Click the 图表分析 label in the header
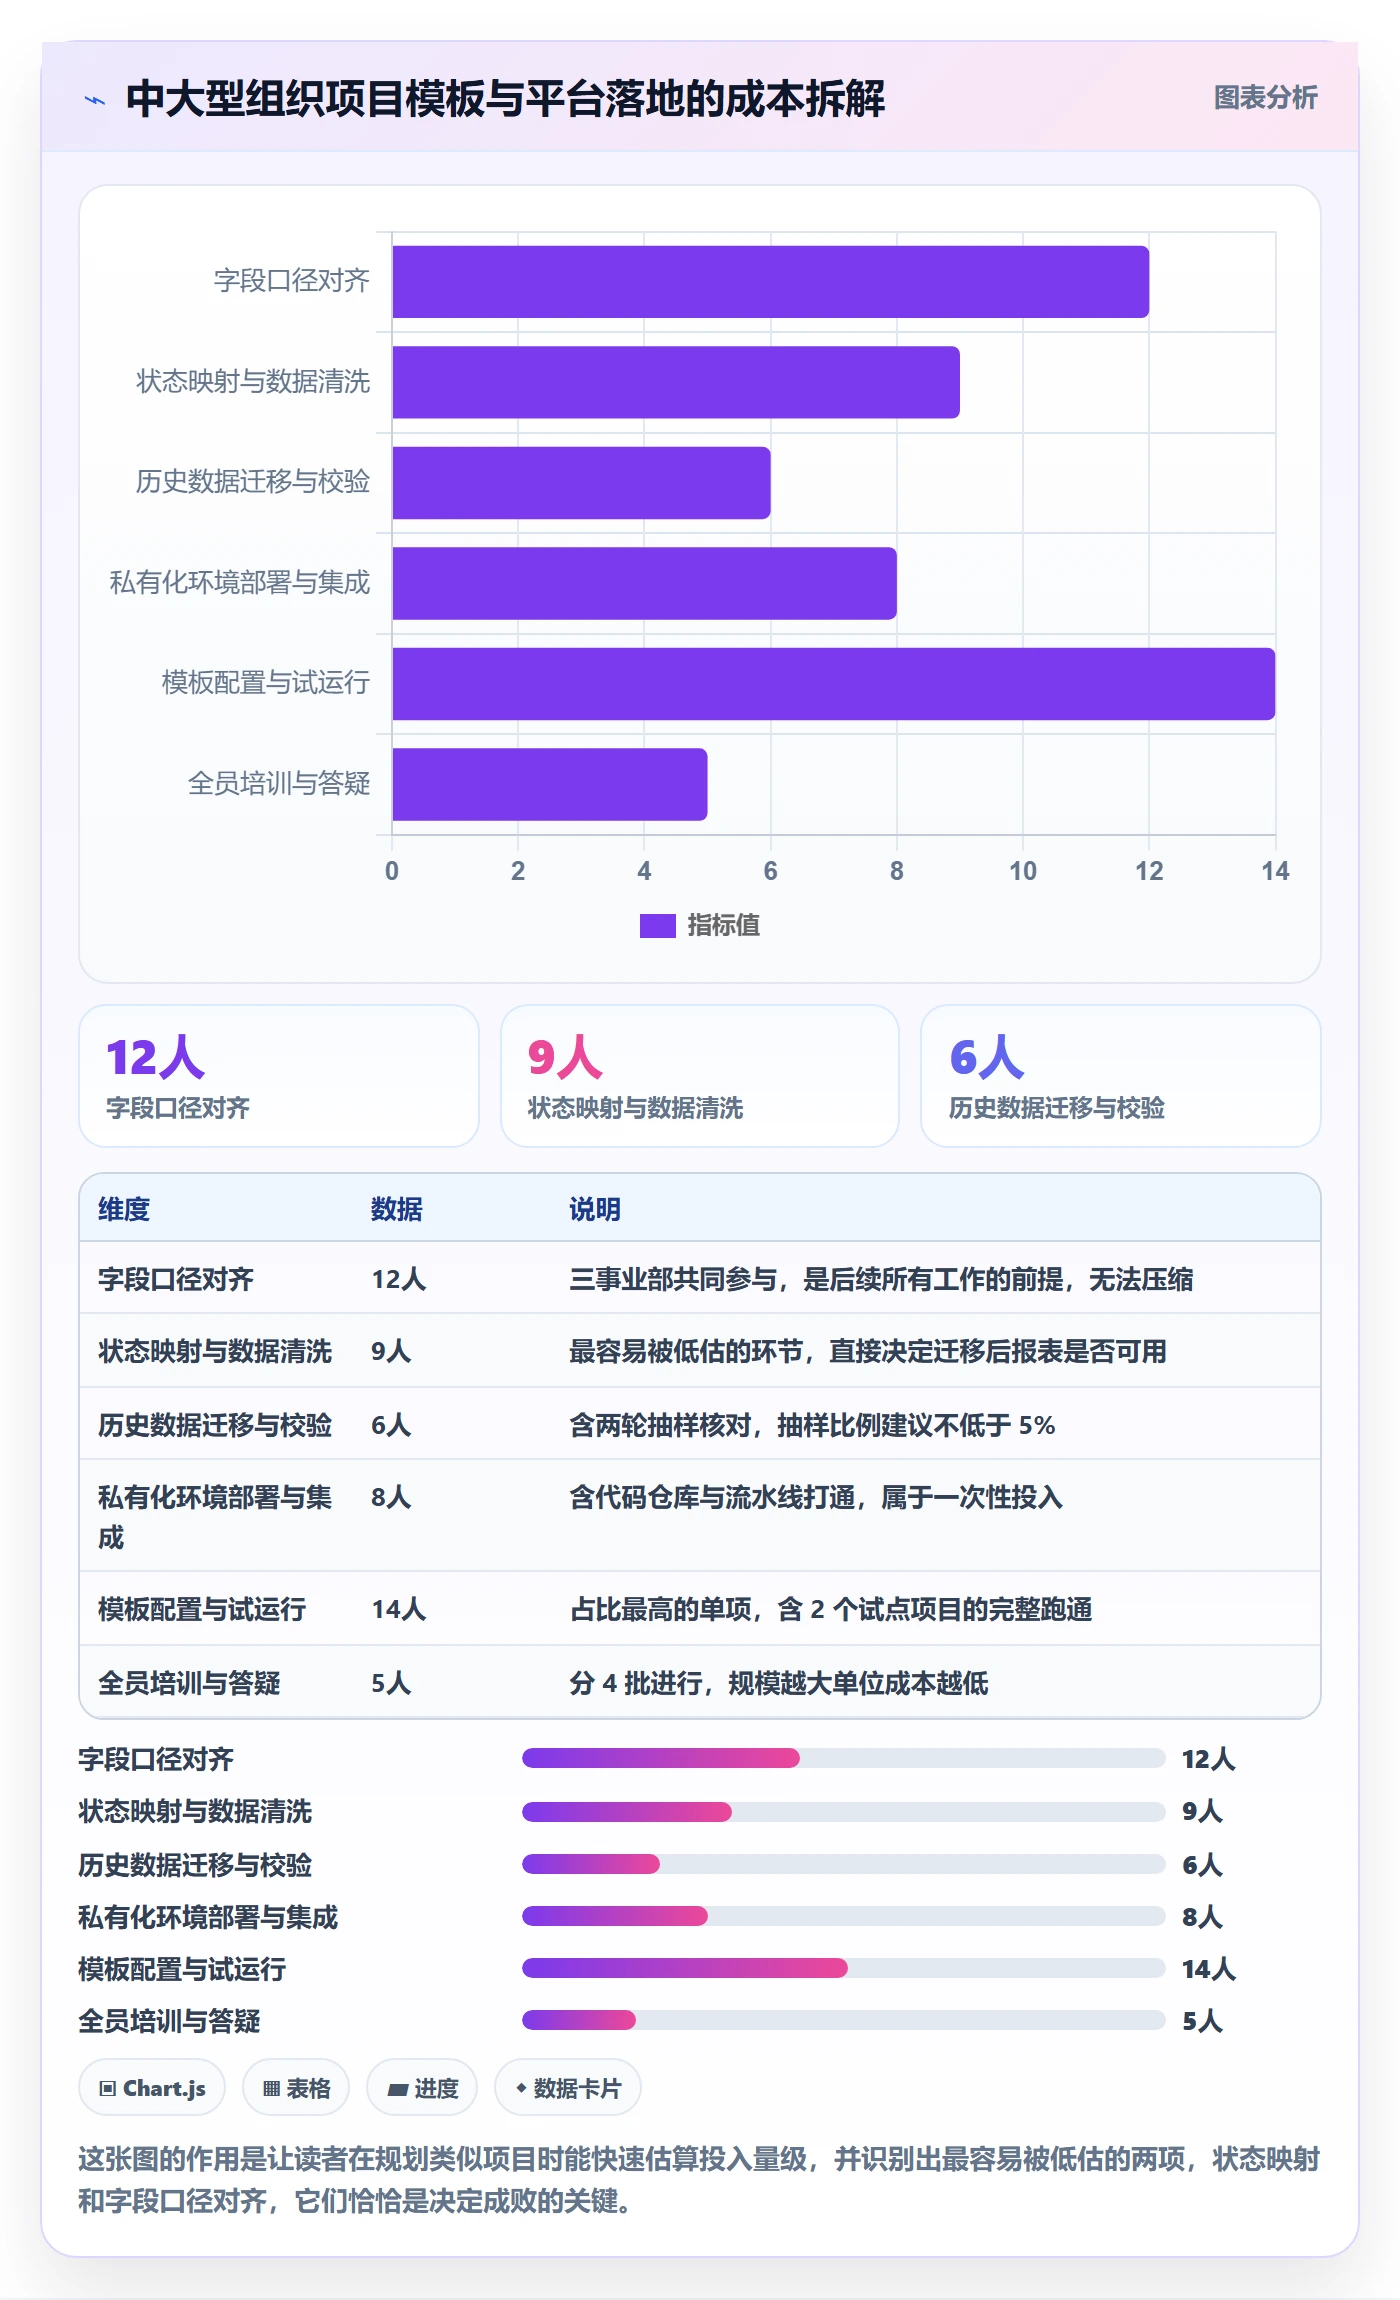 pyautogui.click(x=1265, y=98)
